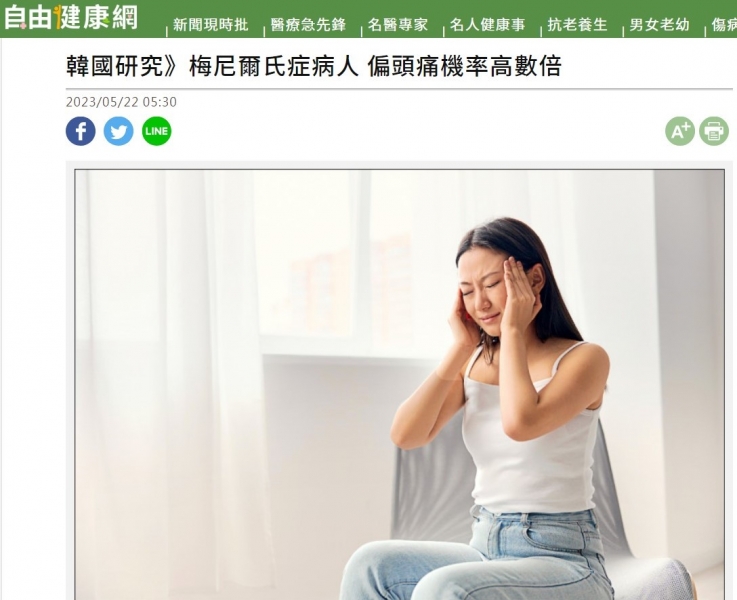
Task: Share the article on Facebook
Action: (x=80, y=131)
